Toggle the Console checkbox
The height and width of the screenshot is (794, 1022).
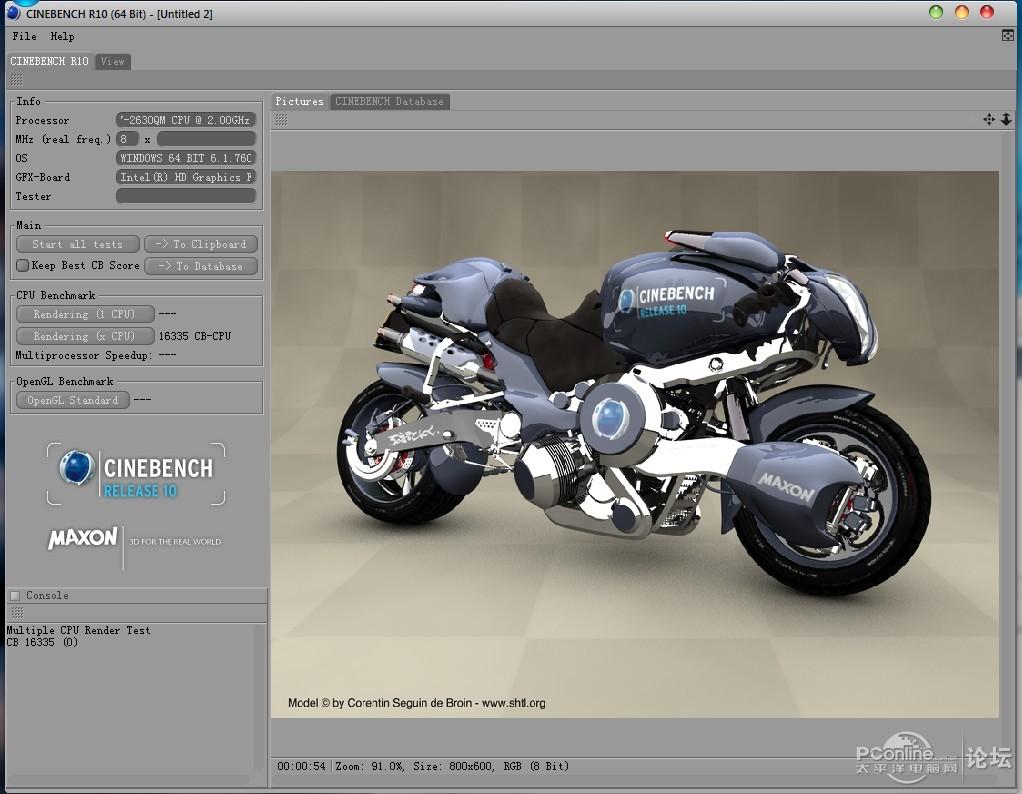pos(15,595)
